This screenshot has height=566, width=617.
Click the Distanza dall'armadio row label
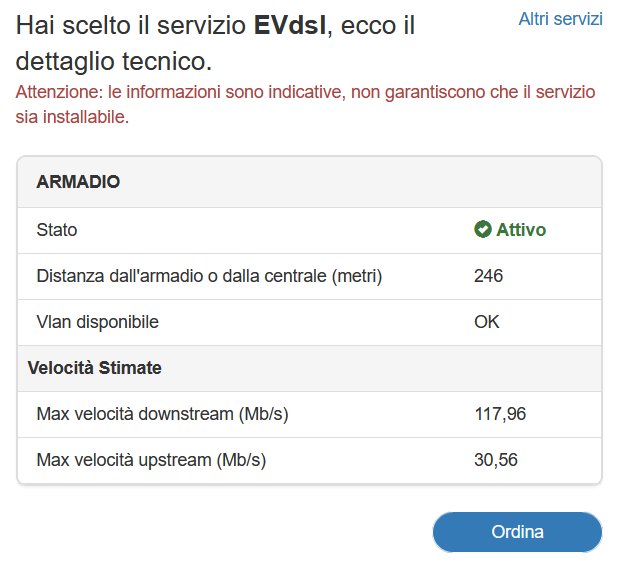[209, 276]
